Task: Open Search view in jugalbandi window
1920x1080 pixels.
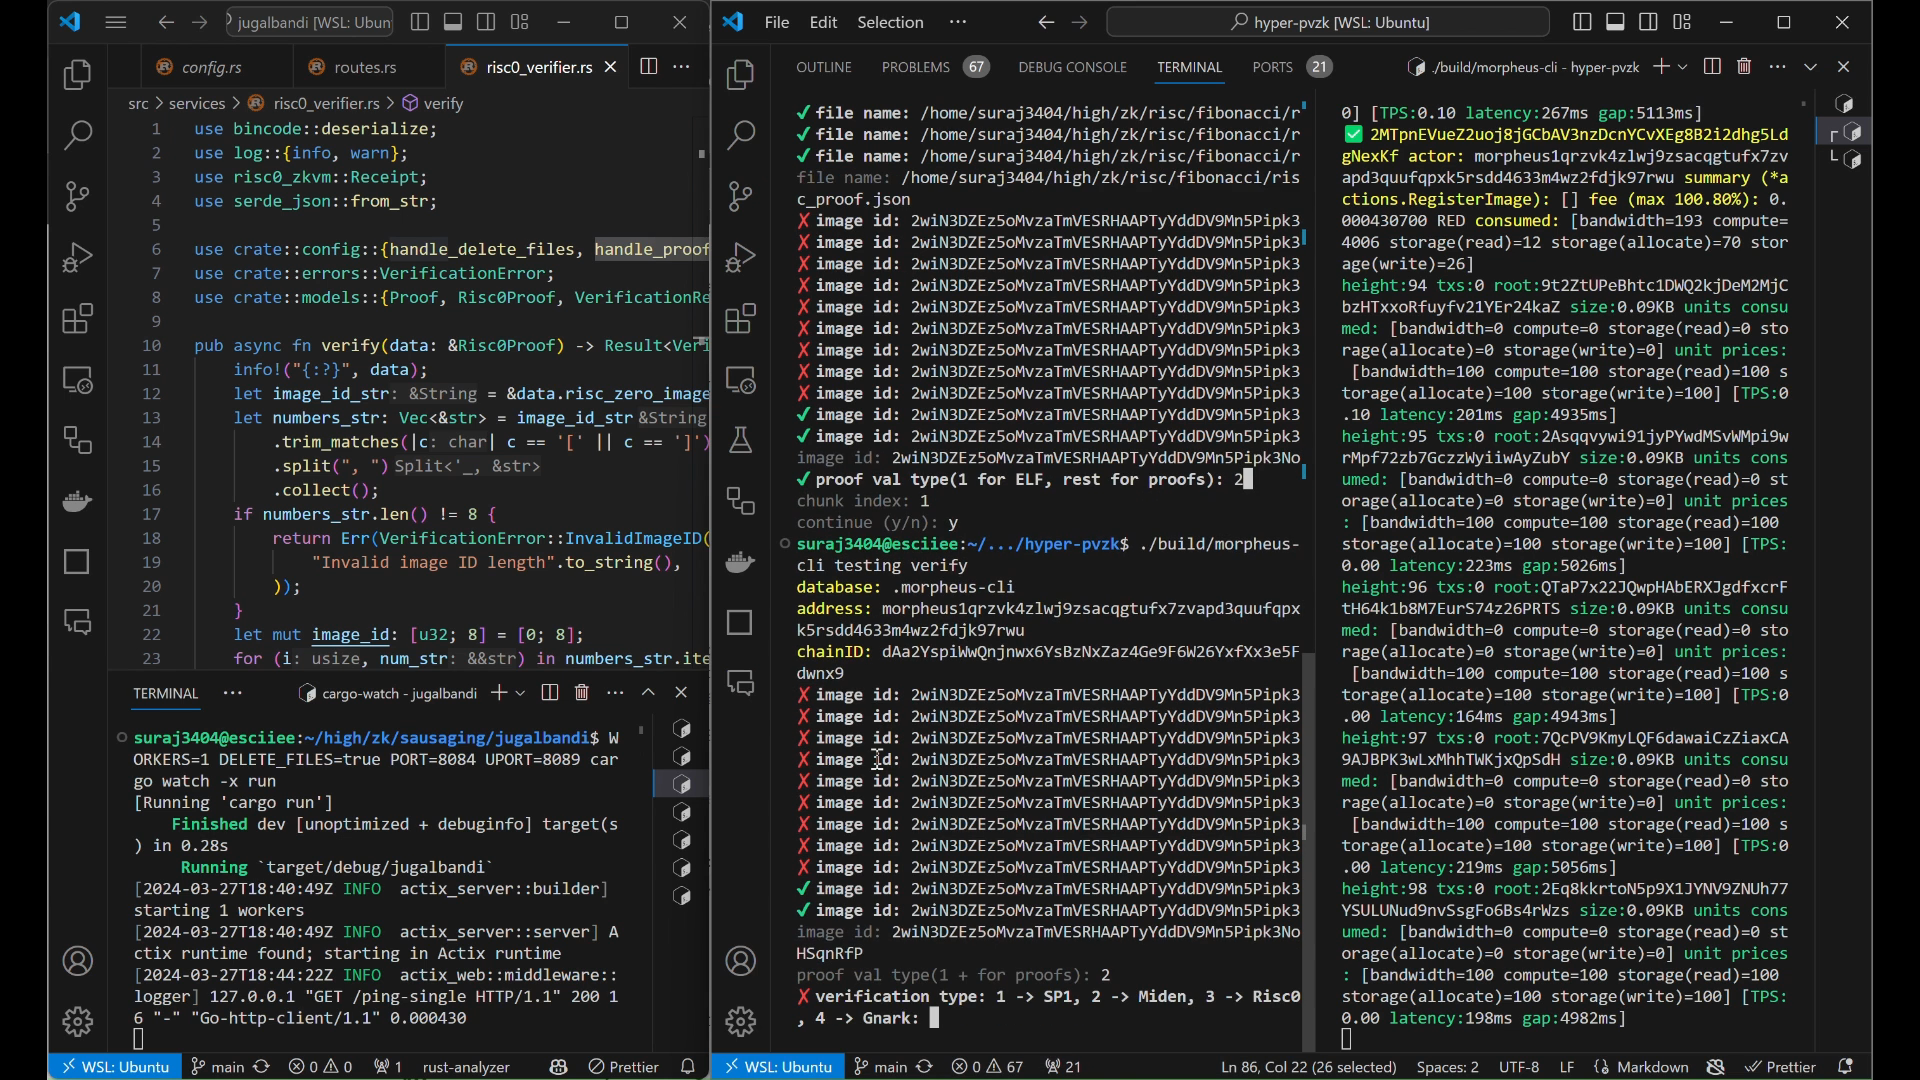Action: pyautogui.click(x=78, y=135)
